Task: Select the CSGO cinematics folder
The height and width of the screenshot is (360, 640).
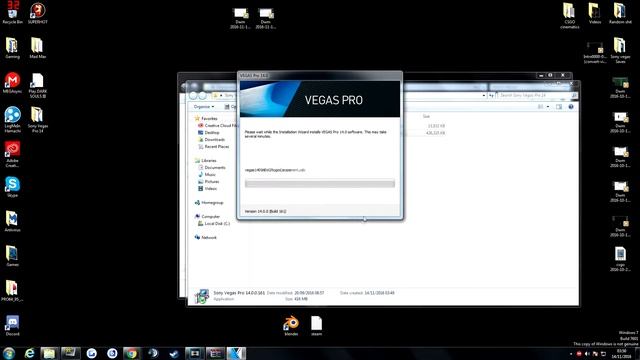Action: point(569,16)
